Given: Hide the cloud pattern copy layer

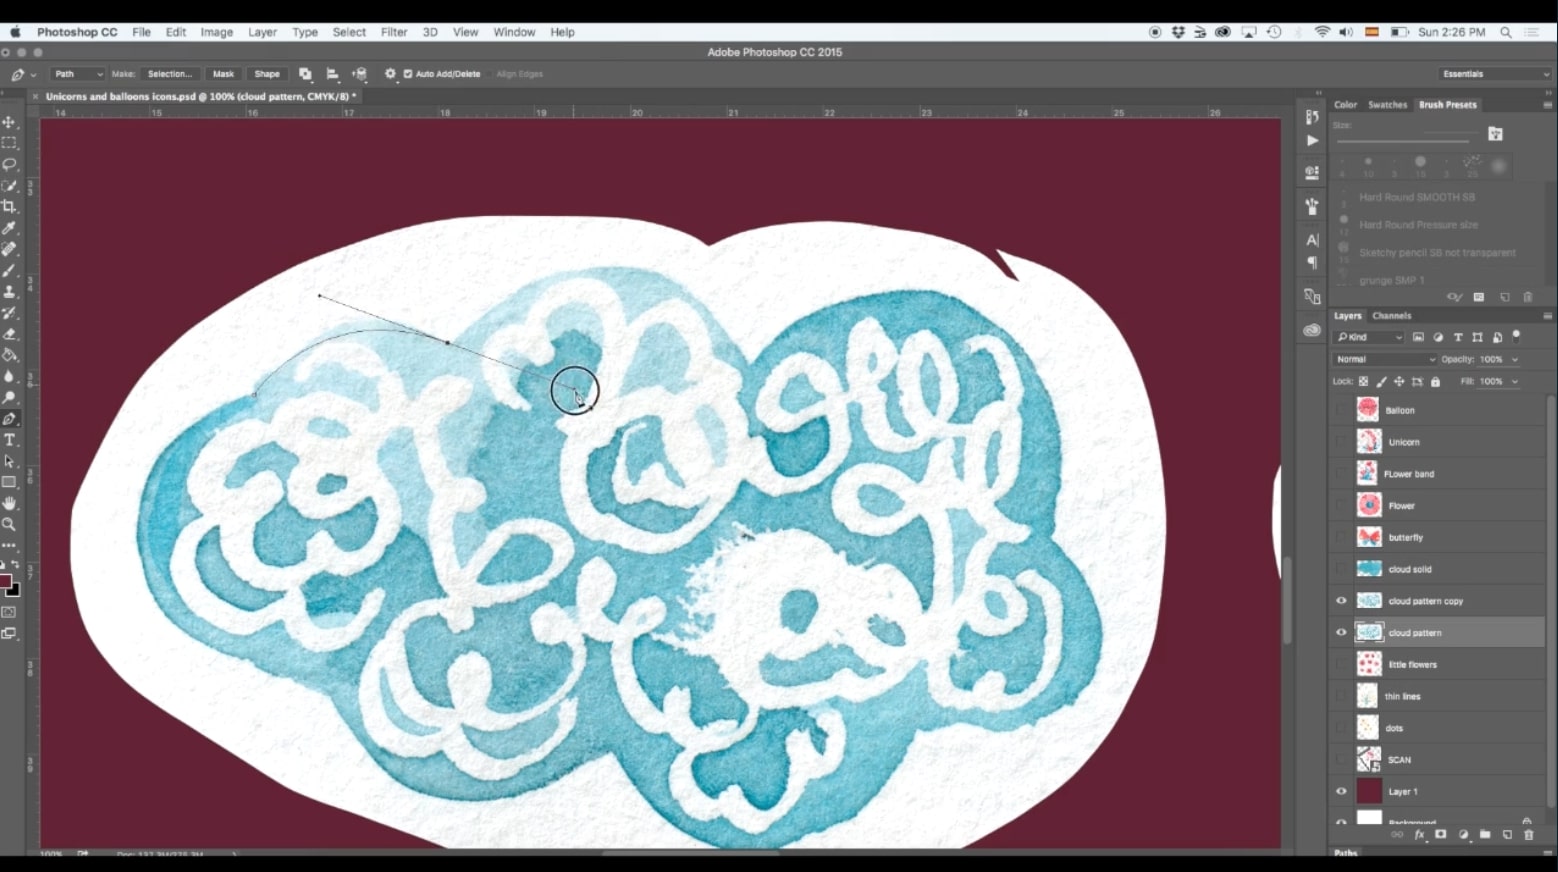Looking at the screenshot, I should click(x=1341, y=600).
